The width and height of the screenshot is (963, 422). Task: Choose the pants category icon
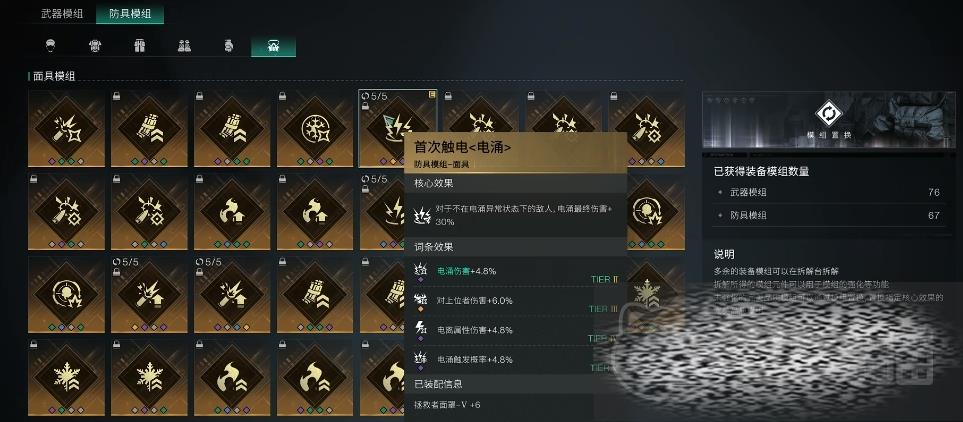[x=140, y=45]
